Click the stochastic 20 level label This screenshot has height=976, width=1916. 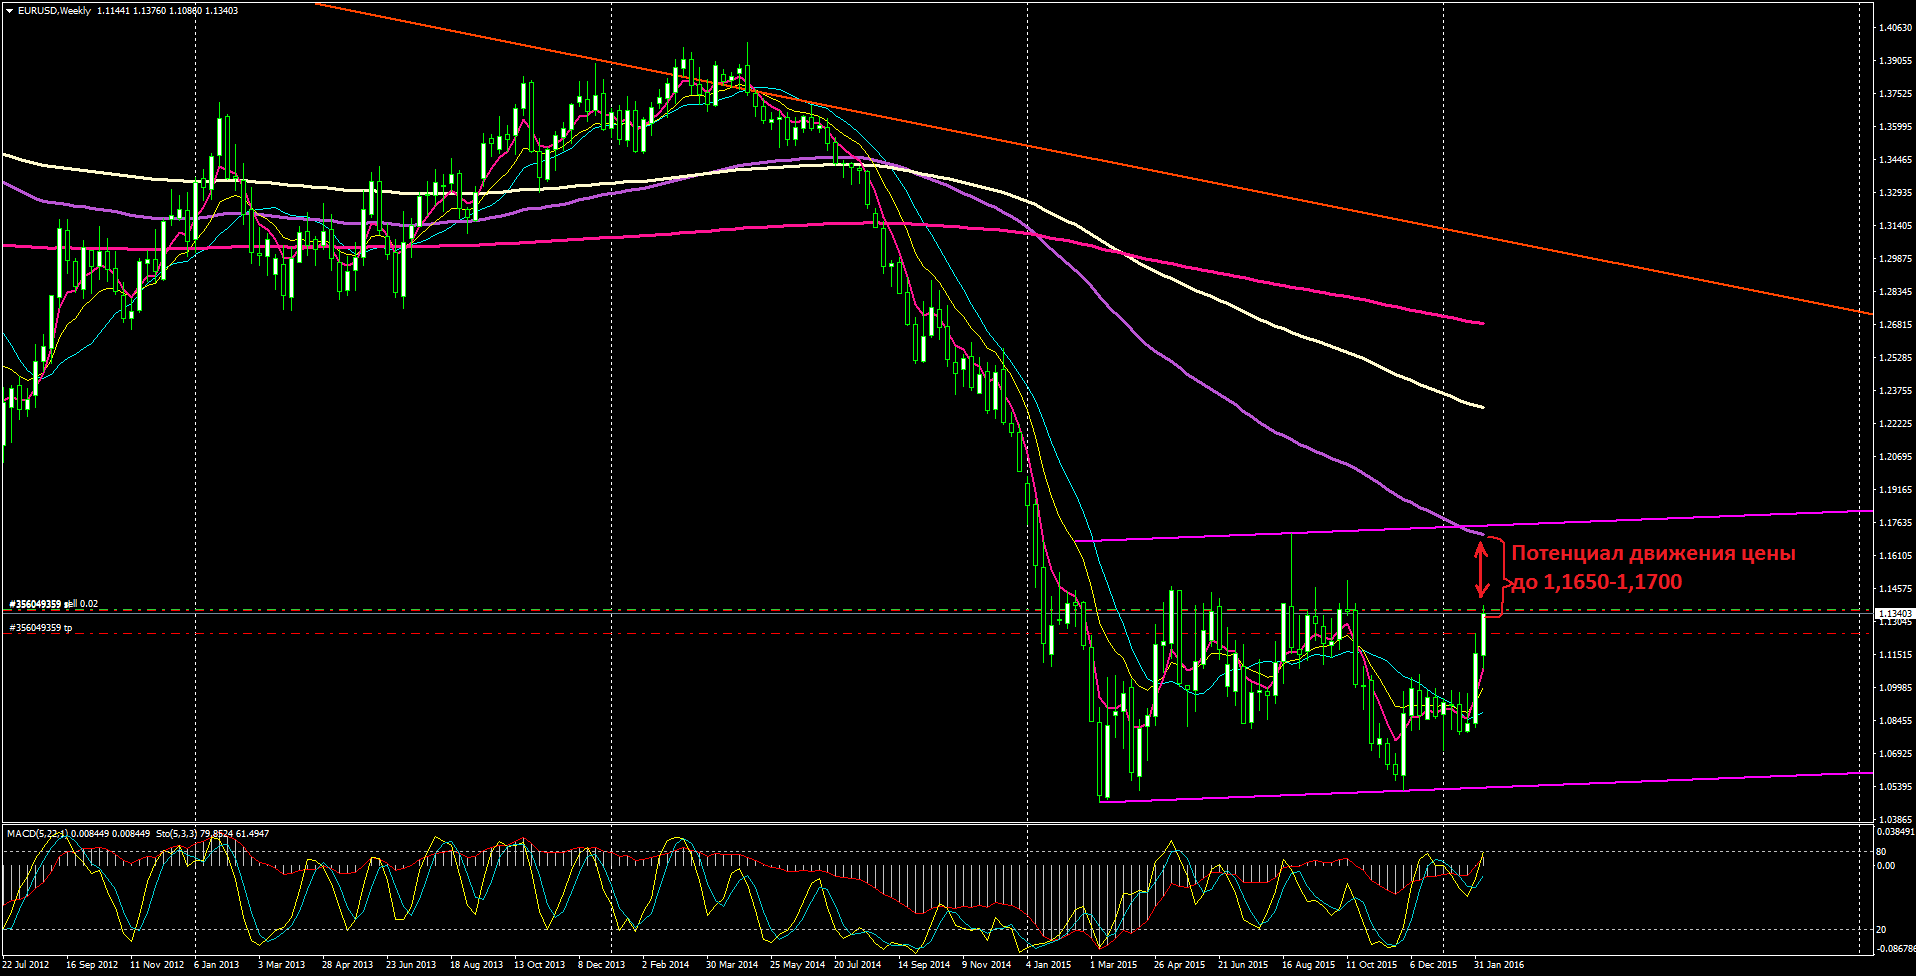pyautogui.click(x=1882, y=930)
